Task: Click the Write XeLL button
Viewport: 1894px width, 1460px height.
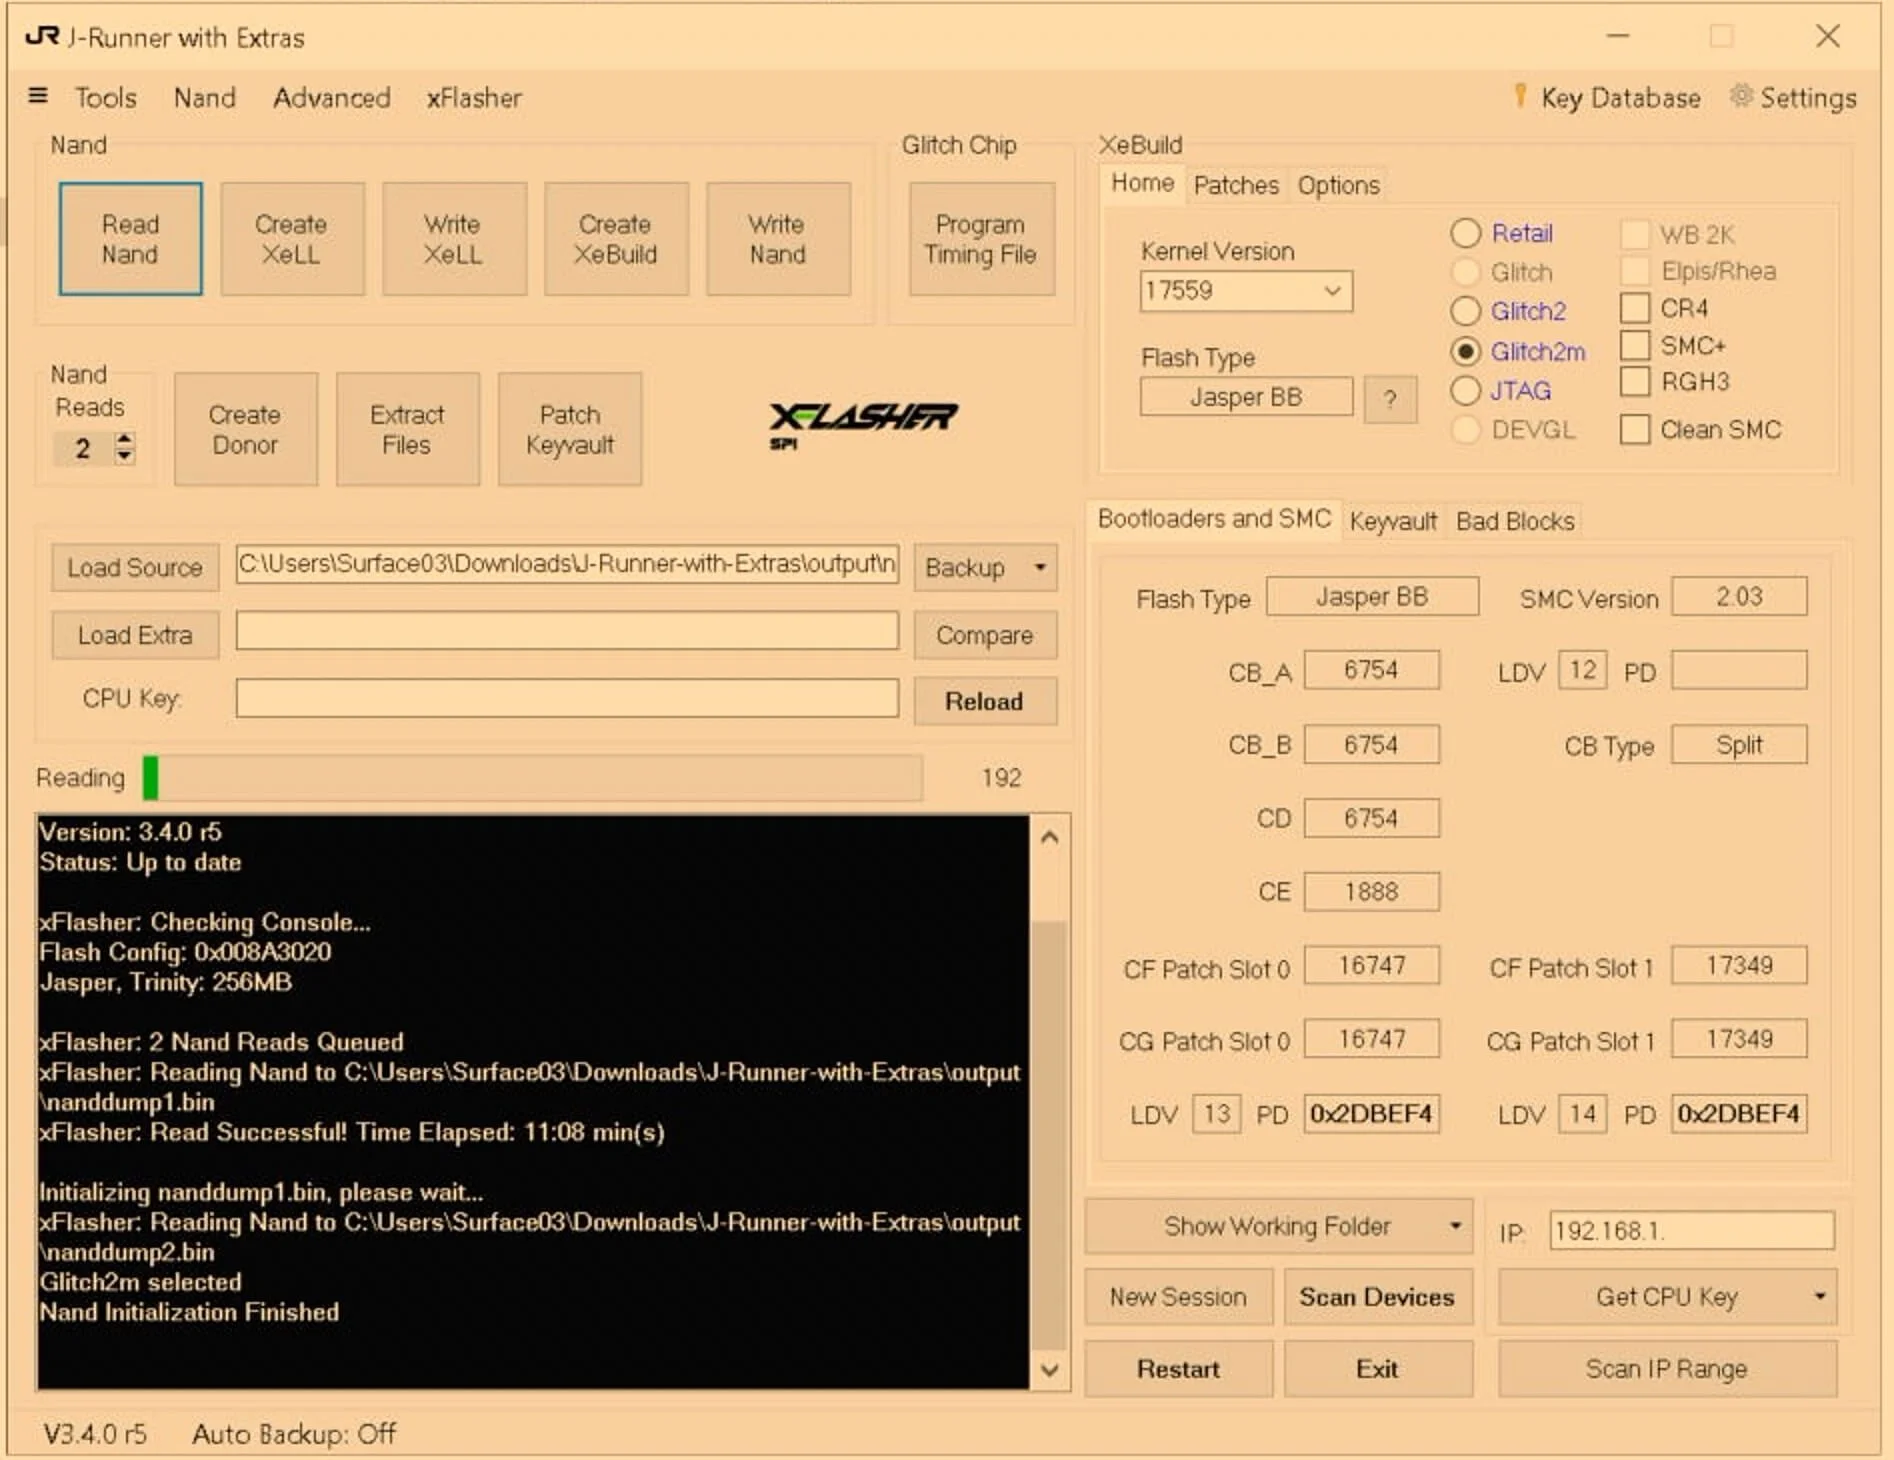Action: 453,239
